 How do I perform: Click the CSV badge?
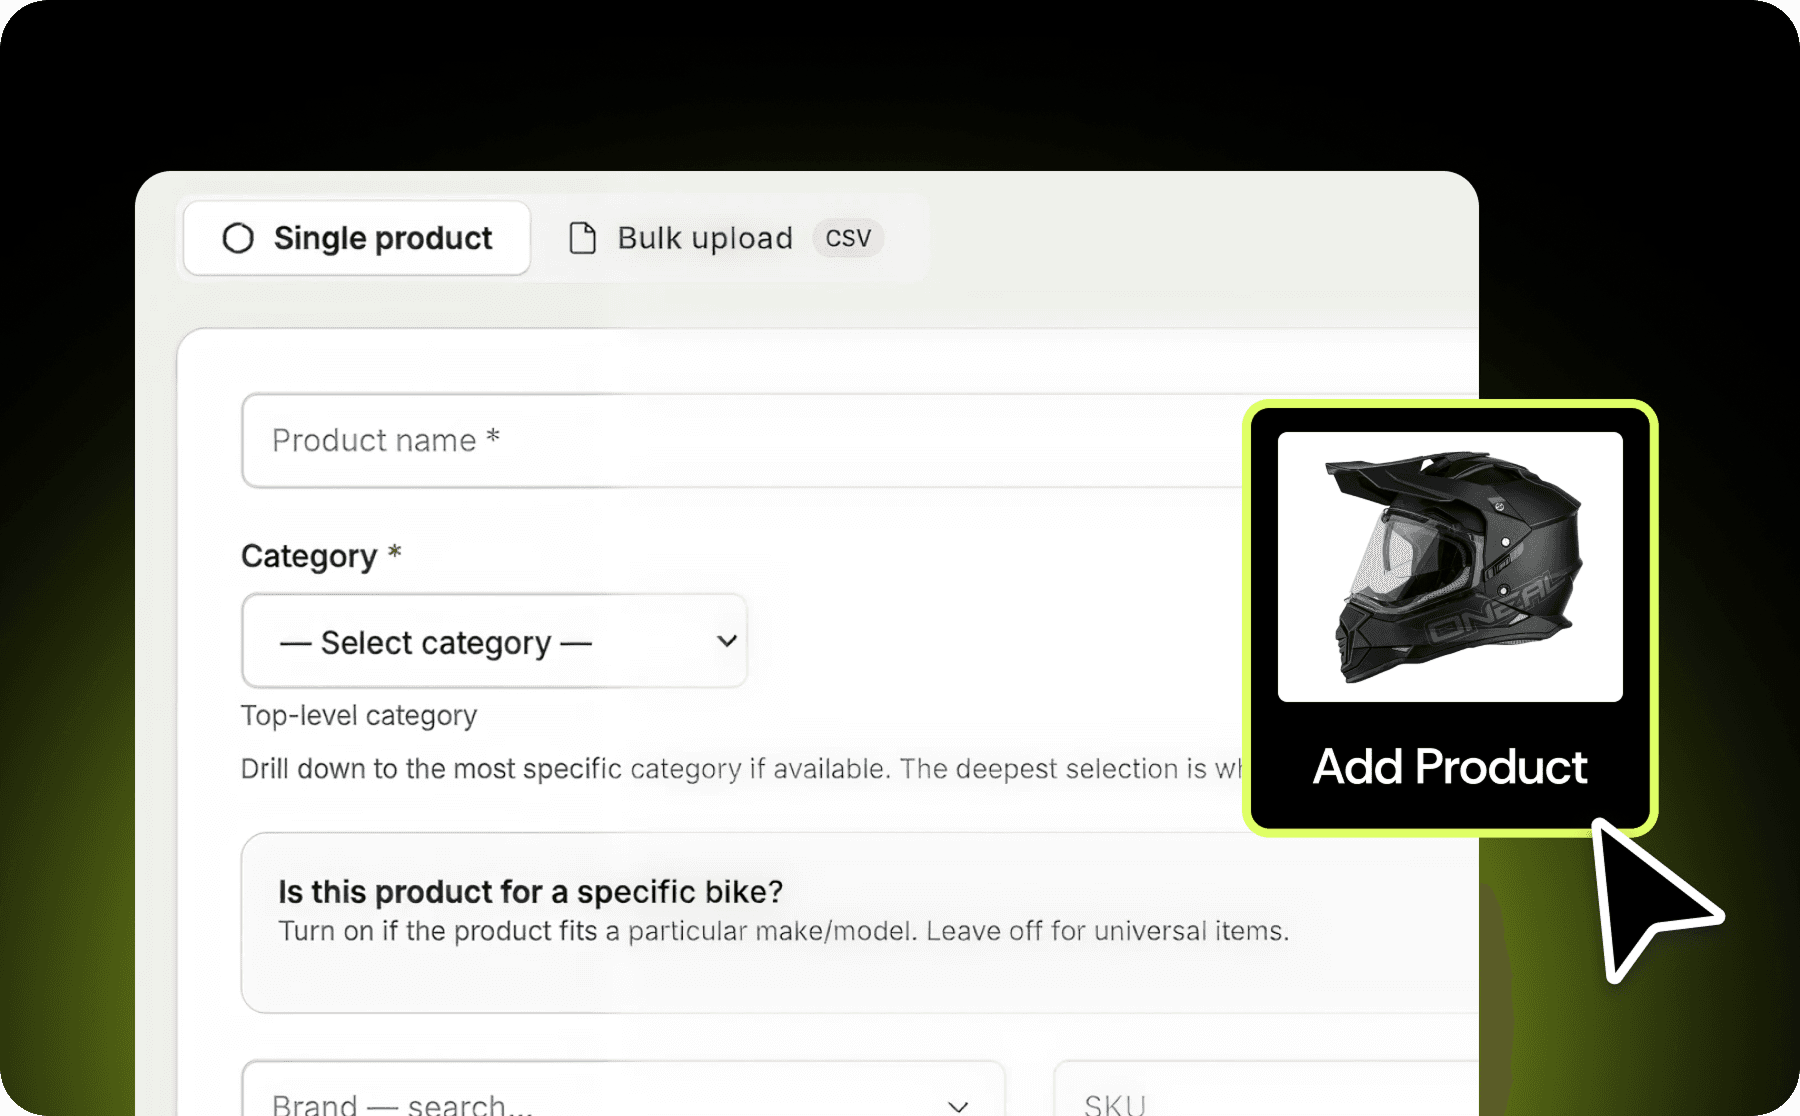click(x=848, y=238)
